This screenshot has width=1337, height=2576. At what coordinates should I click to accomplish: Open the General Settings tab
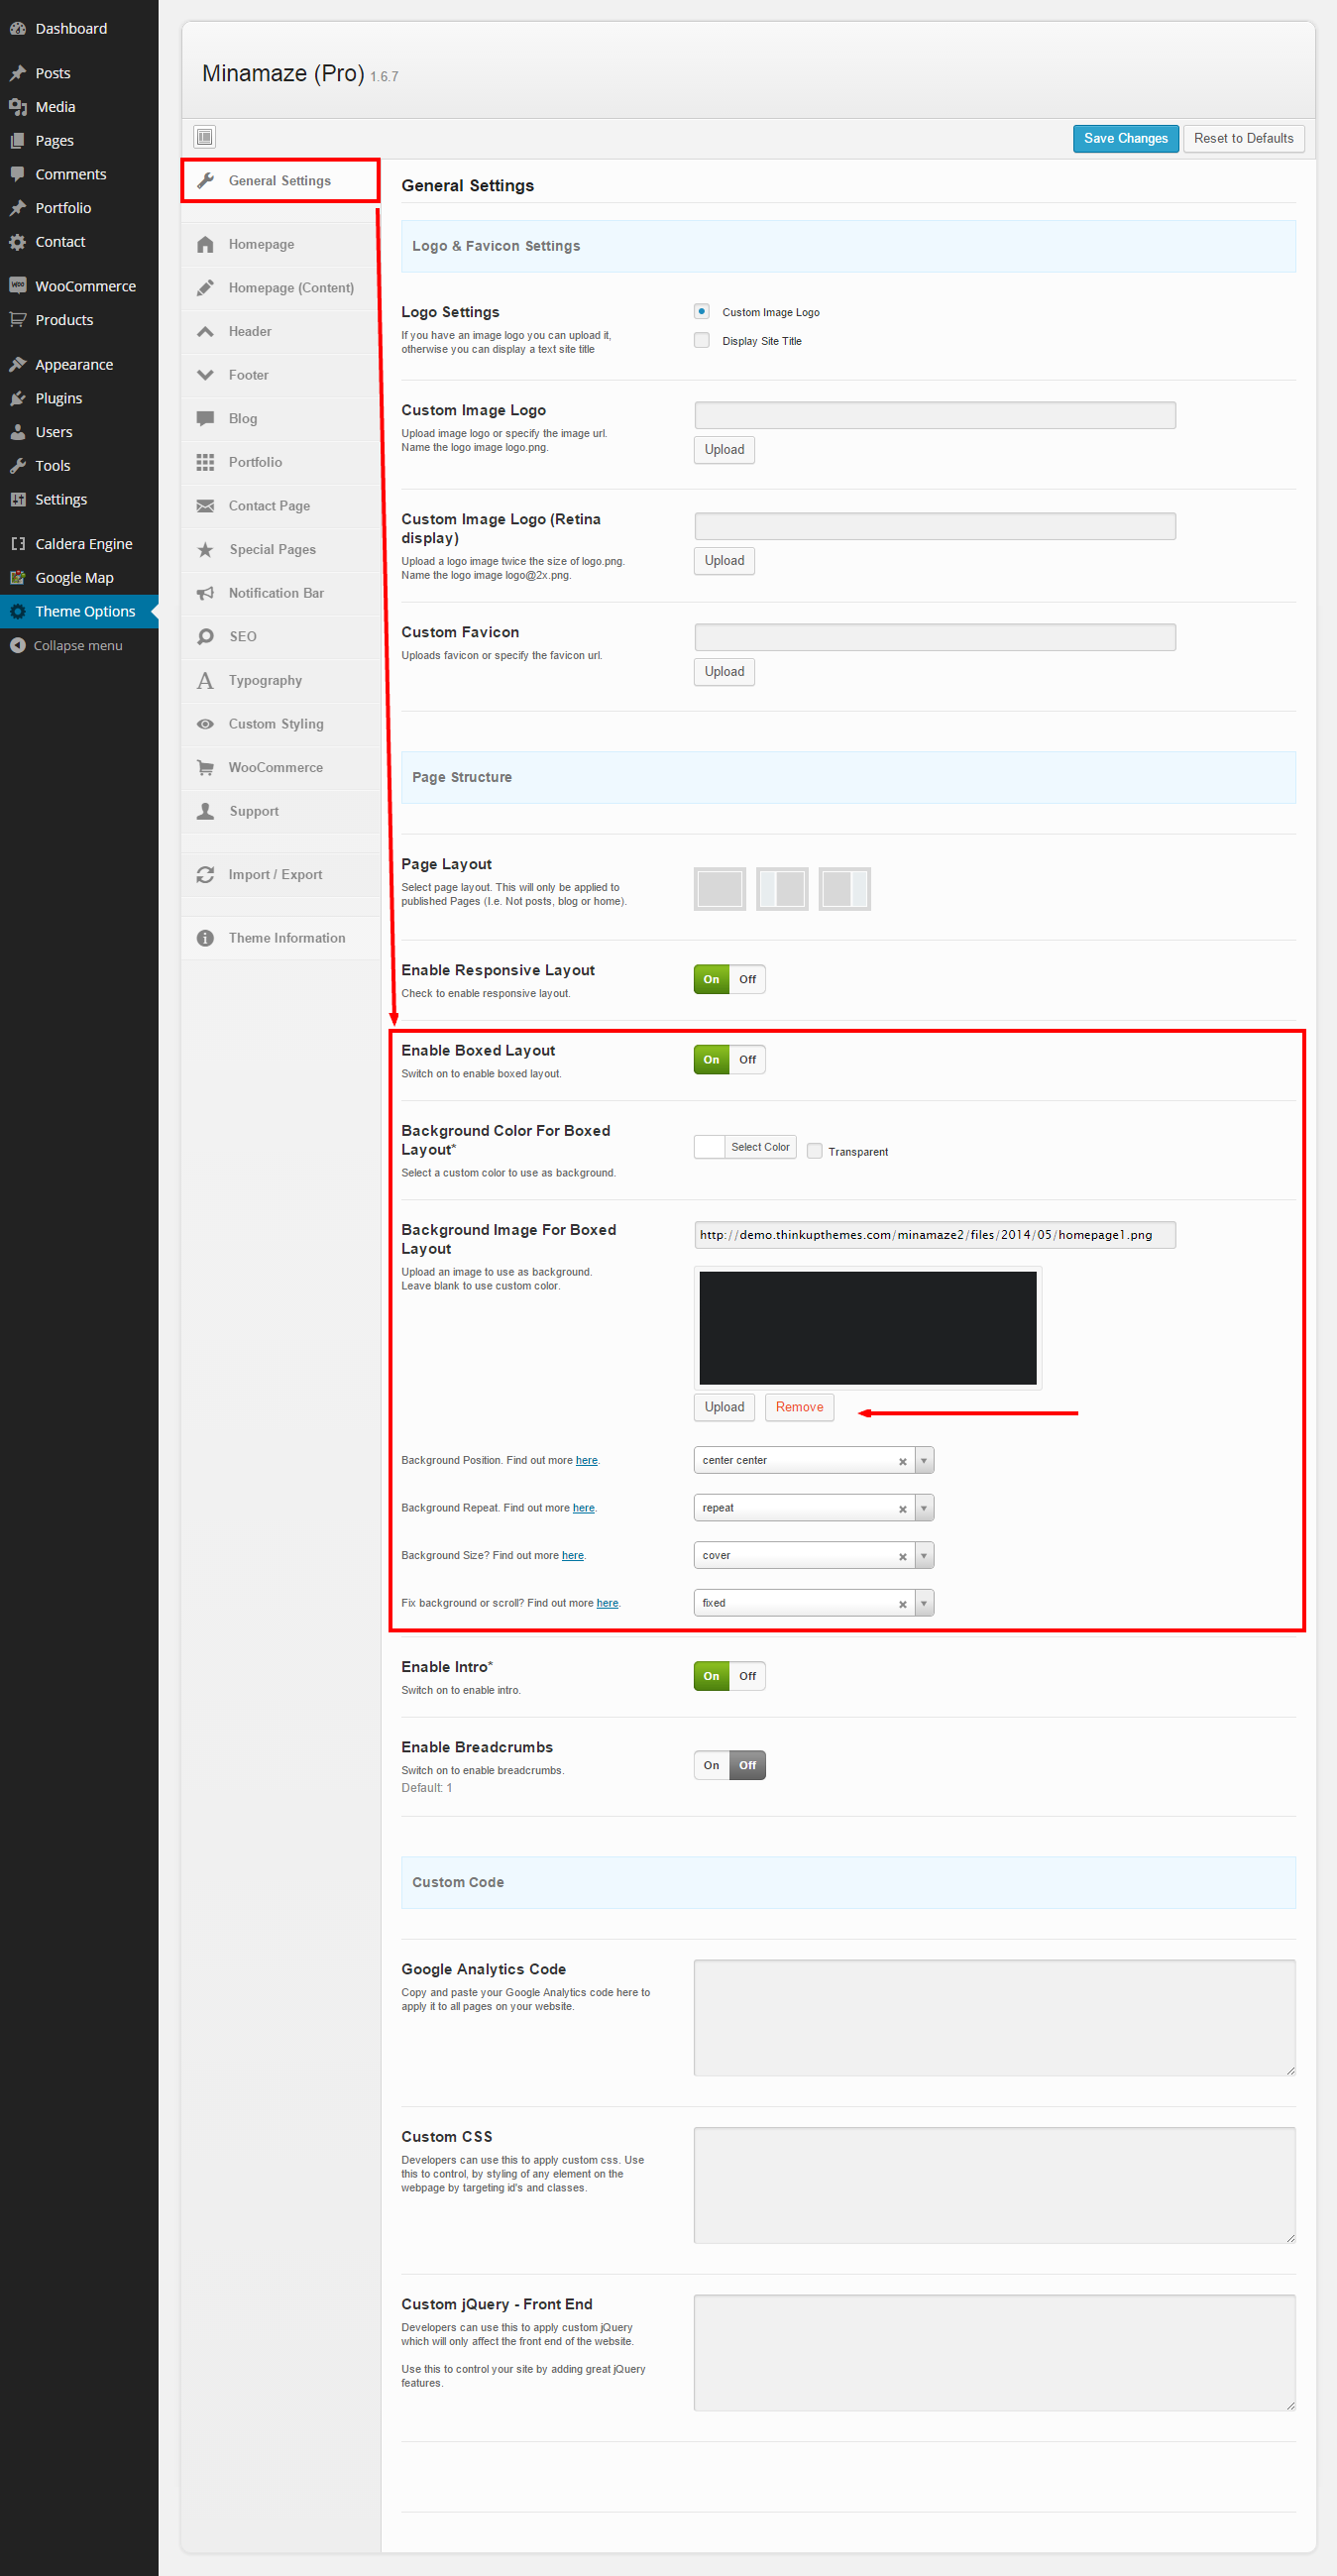[280, 180]
